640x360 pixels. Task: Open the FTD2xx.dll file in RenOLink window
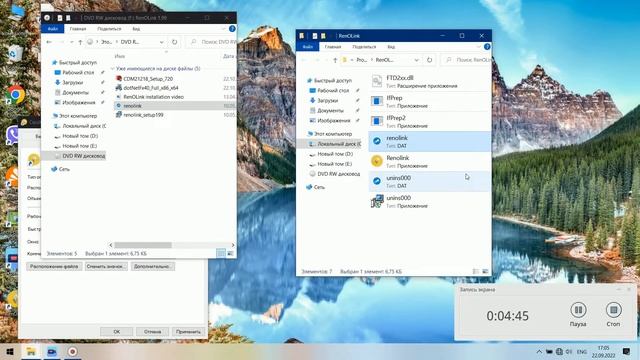tap(429, 81)
